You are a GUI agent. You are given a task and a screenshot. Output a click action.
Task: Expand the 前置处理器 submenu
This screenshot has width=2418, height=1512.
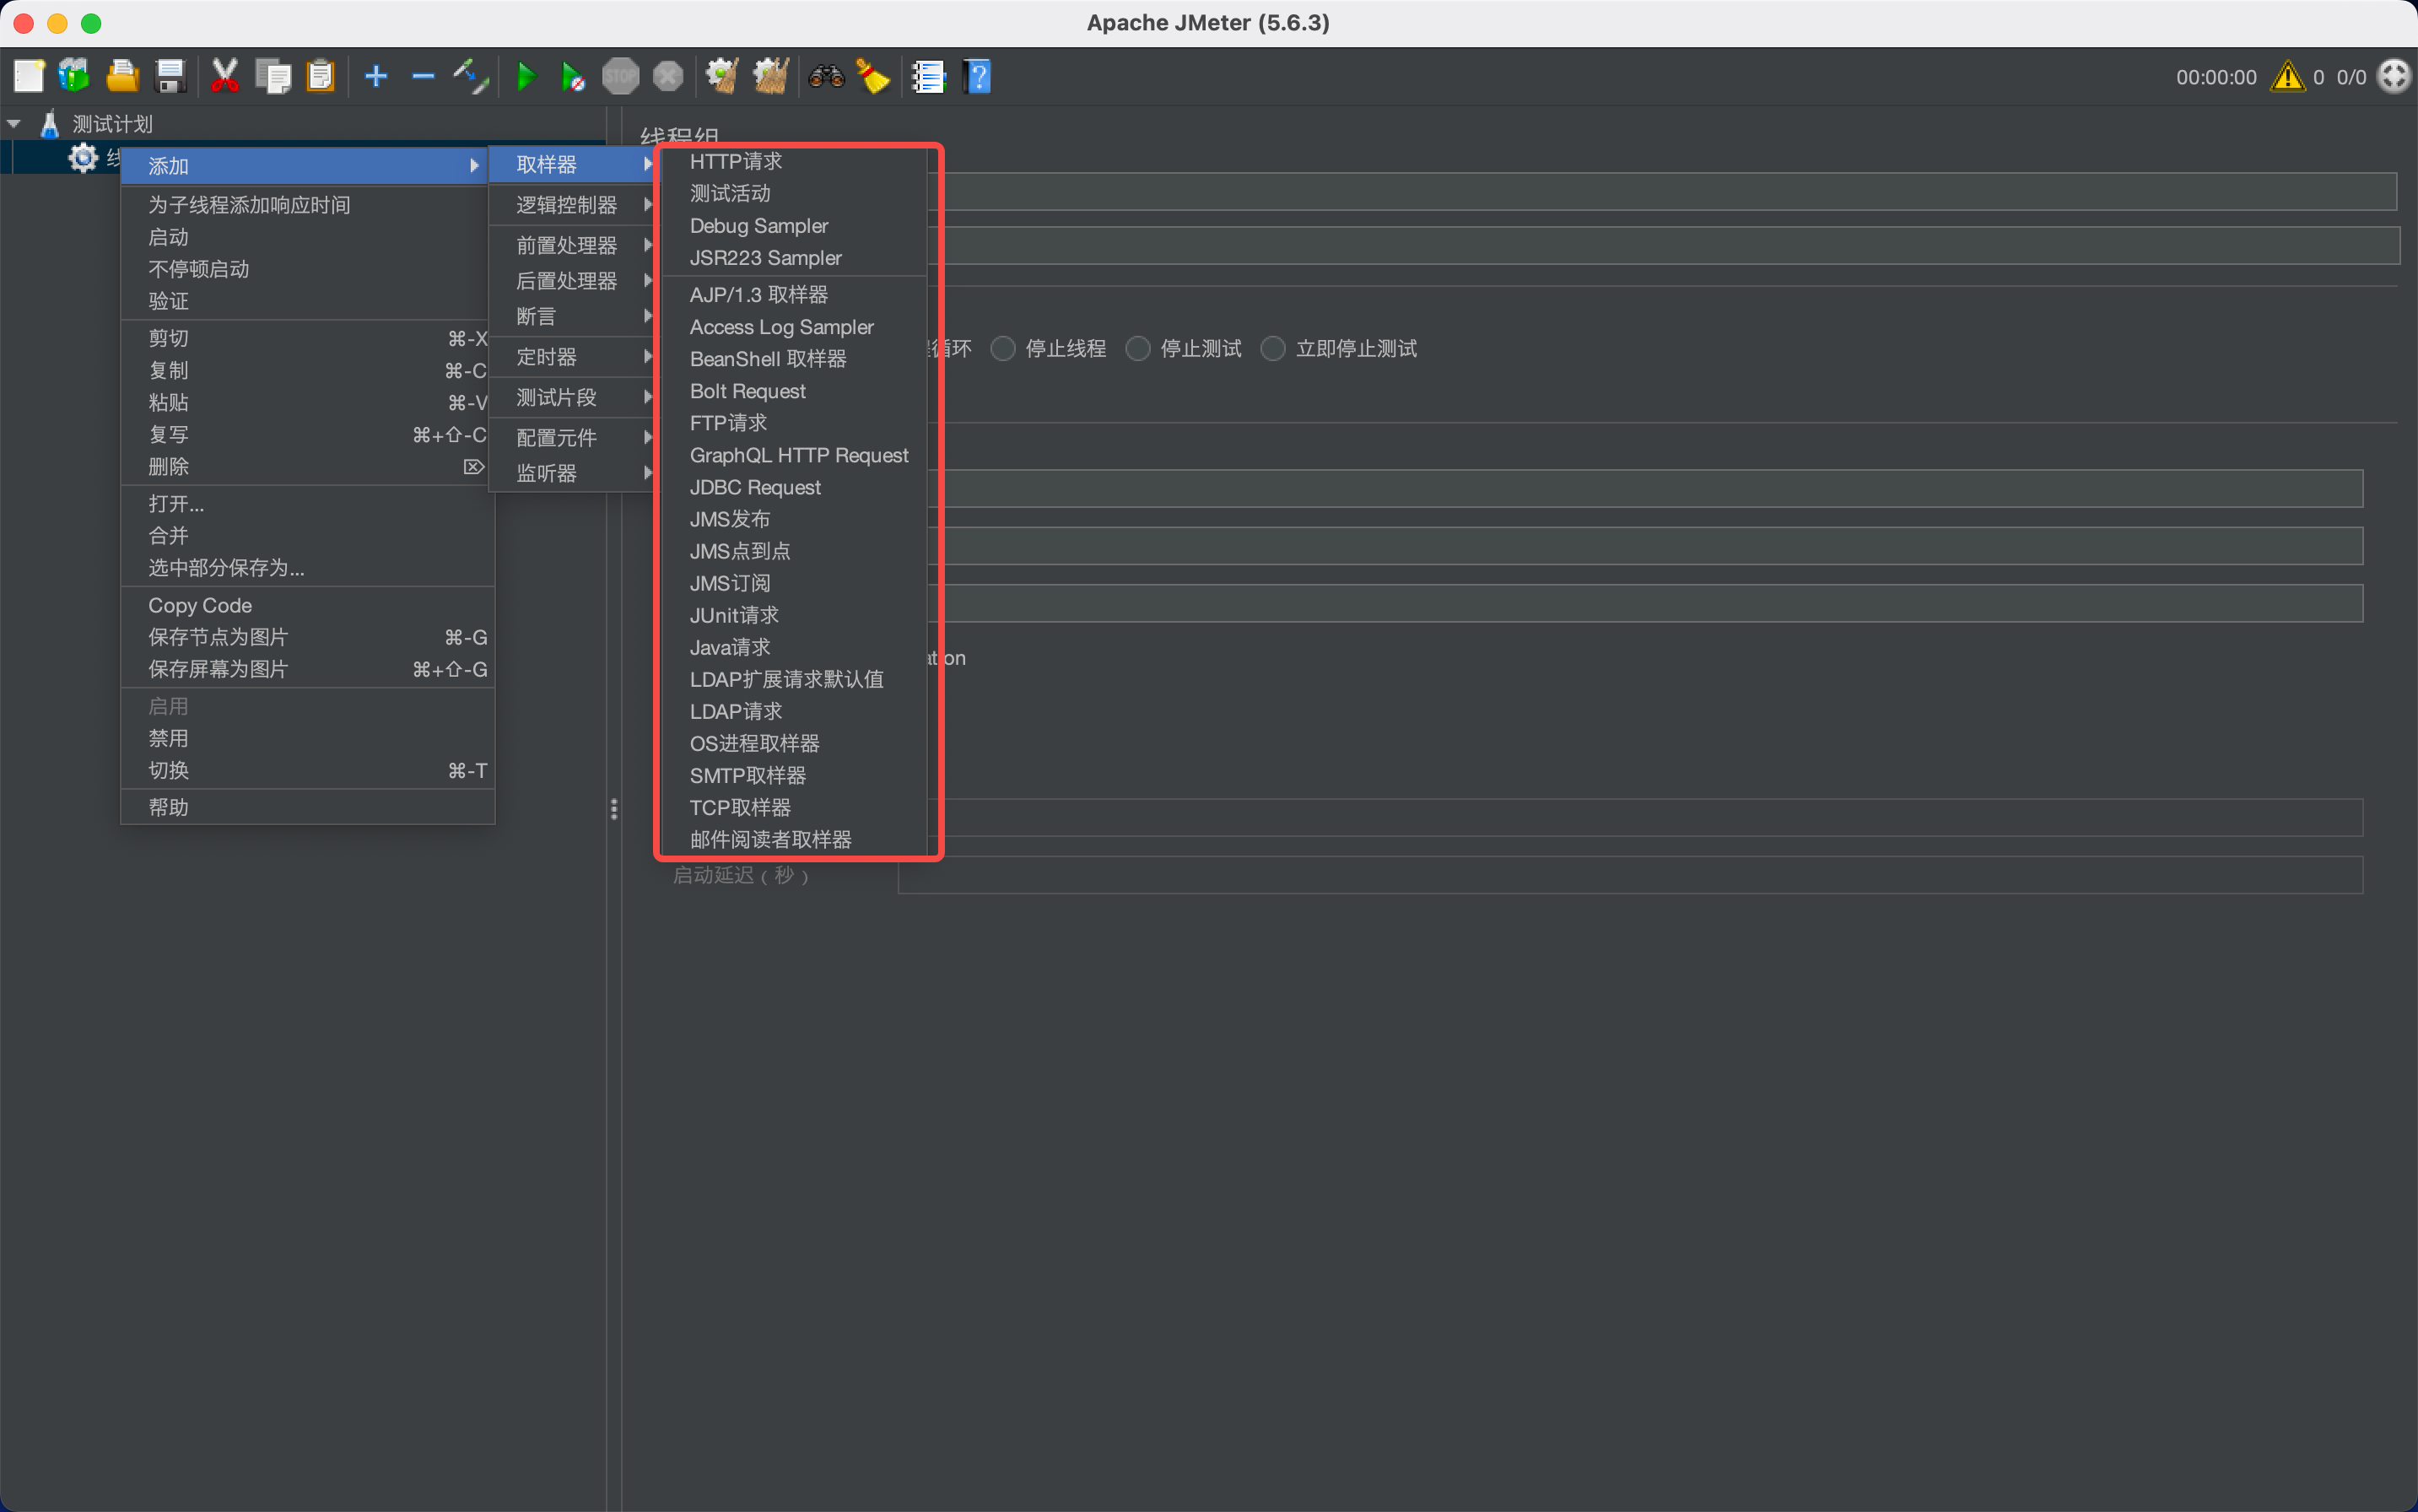(572, 245)
